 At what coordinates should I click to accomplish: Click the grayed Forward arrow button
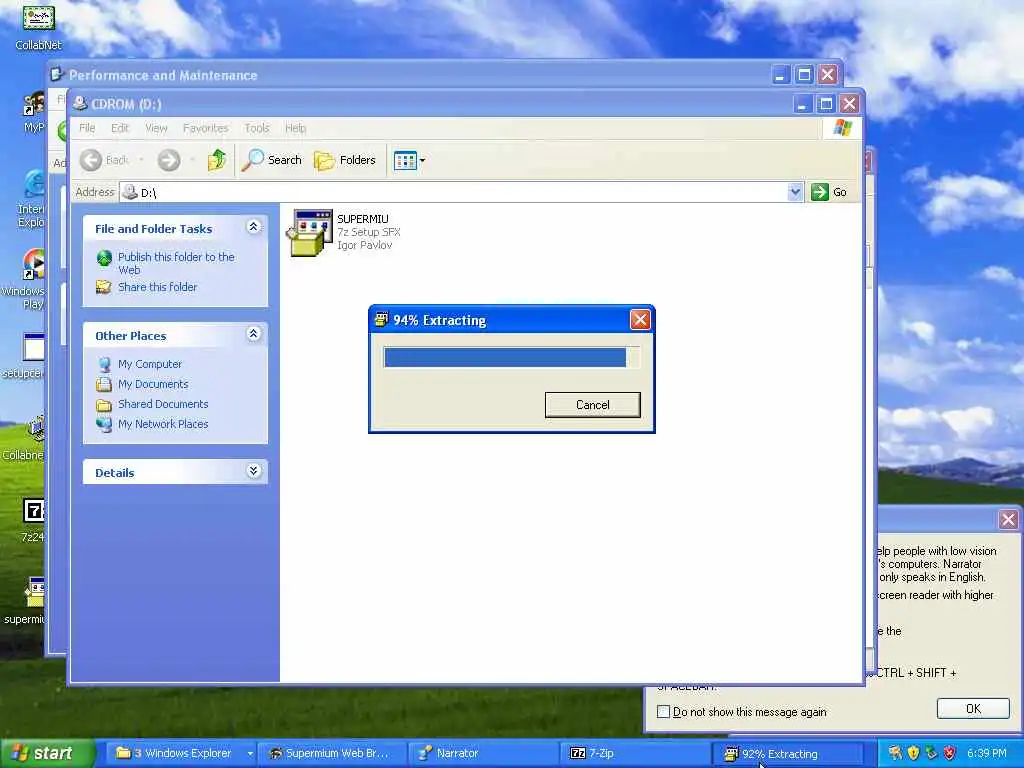pos(168,160)
